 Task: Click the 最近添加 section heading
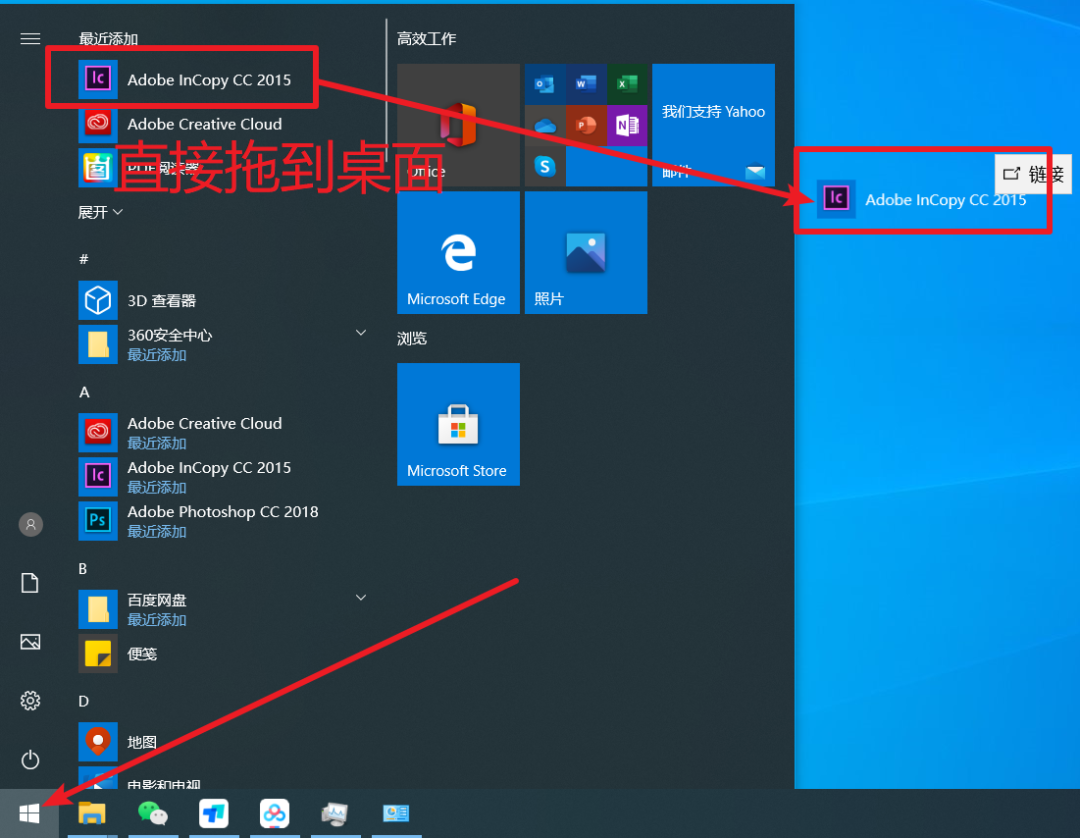[x=108, y=39]
